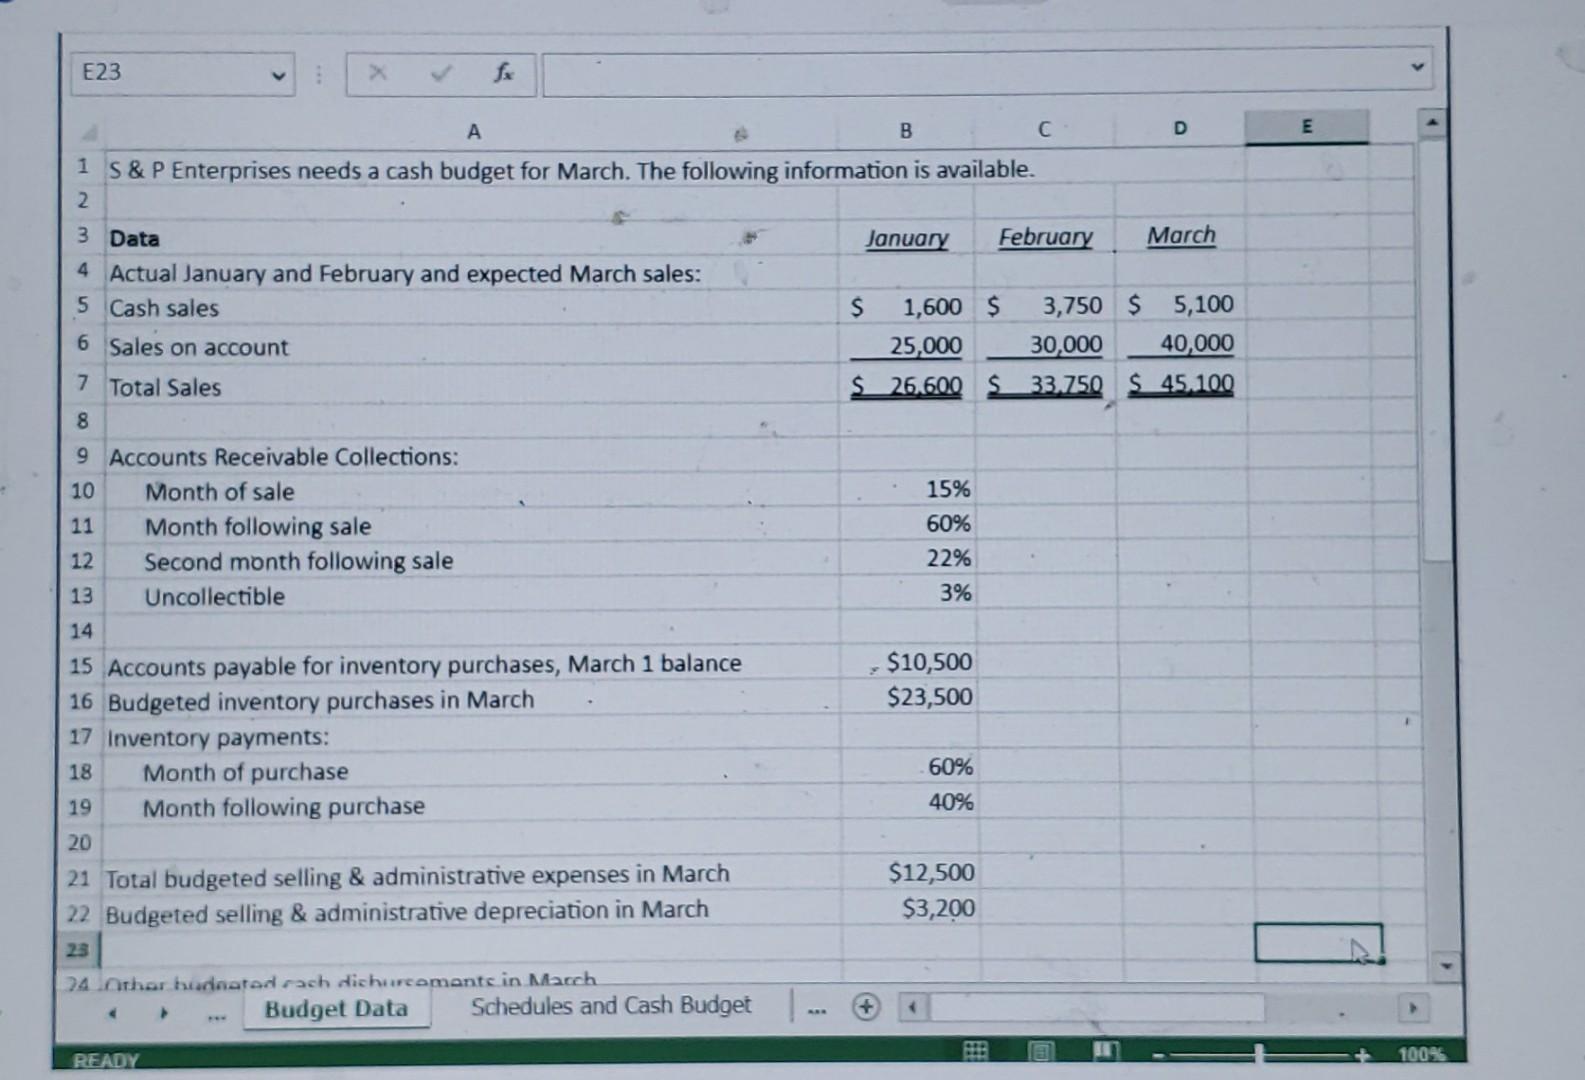Click vertical scrollbar down arrow
1585x1080 pixels.
(x=1444, y=967)
